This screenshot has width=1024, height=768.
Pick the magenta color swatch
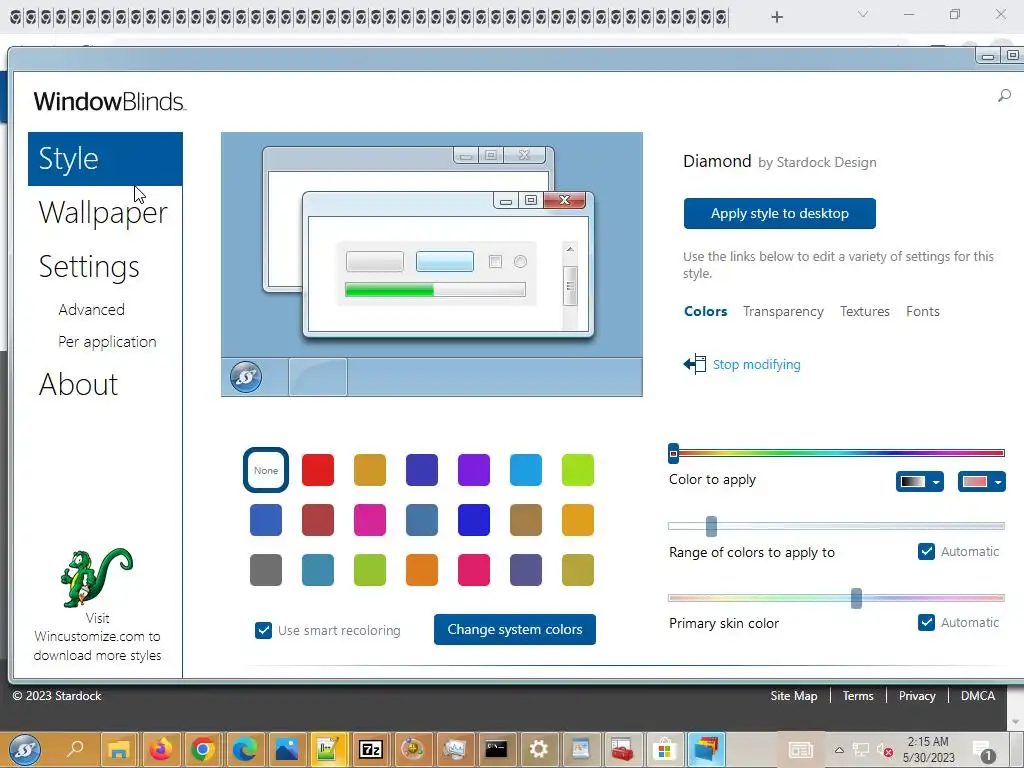tap(370, 520)
